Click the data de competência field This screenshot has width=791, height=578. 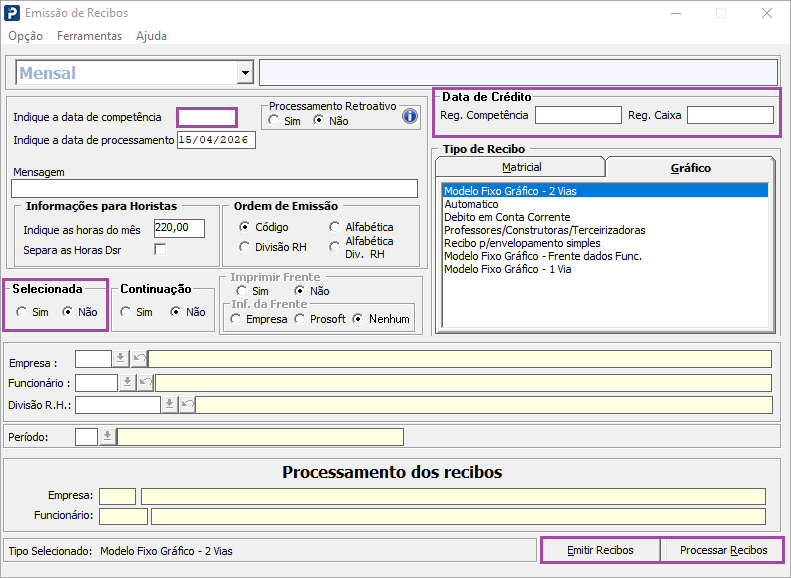point(207,118)
